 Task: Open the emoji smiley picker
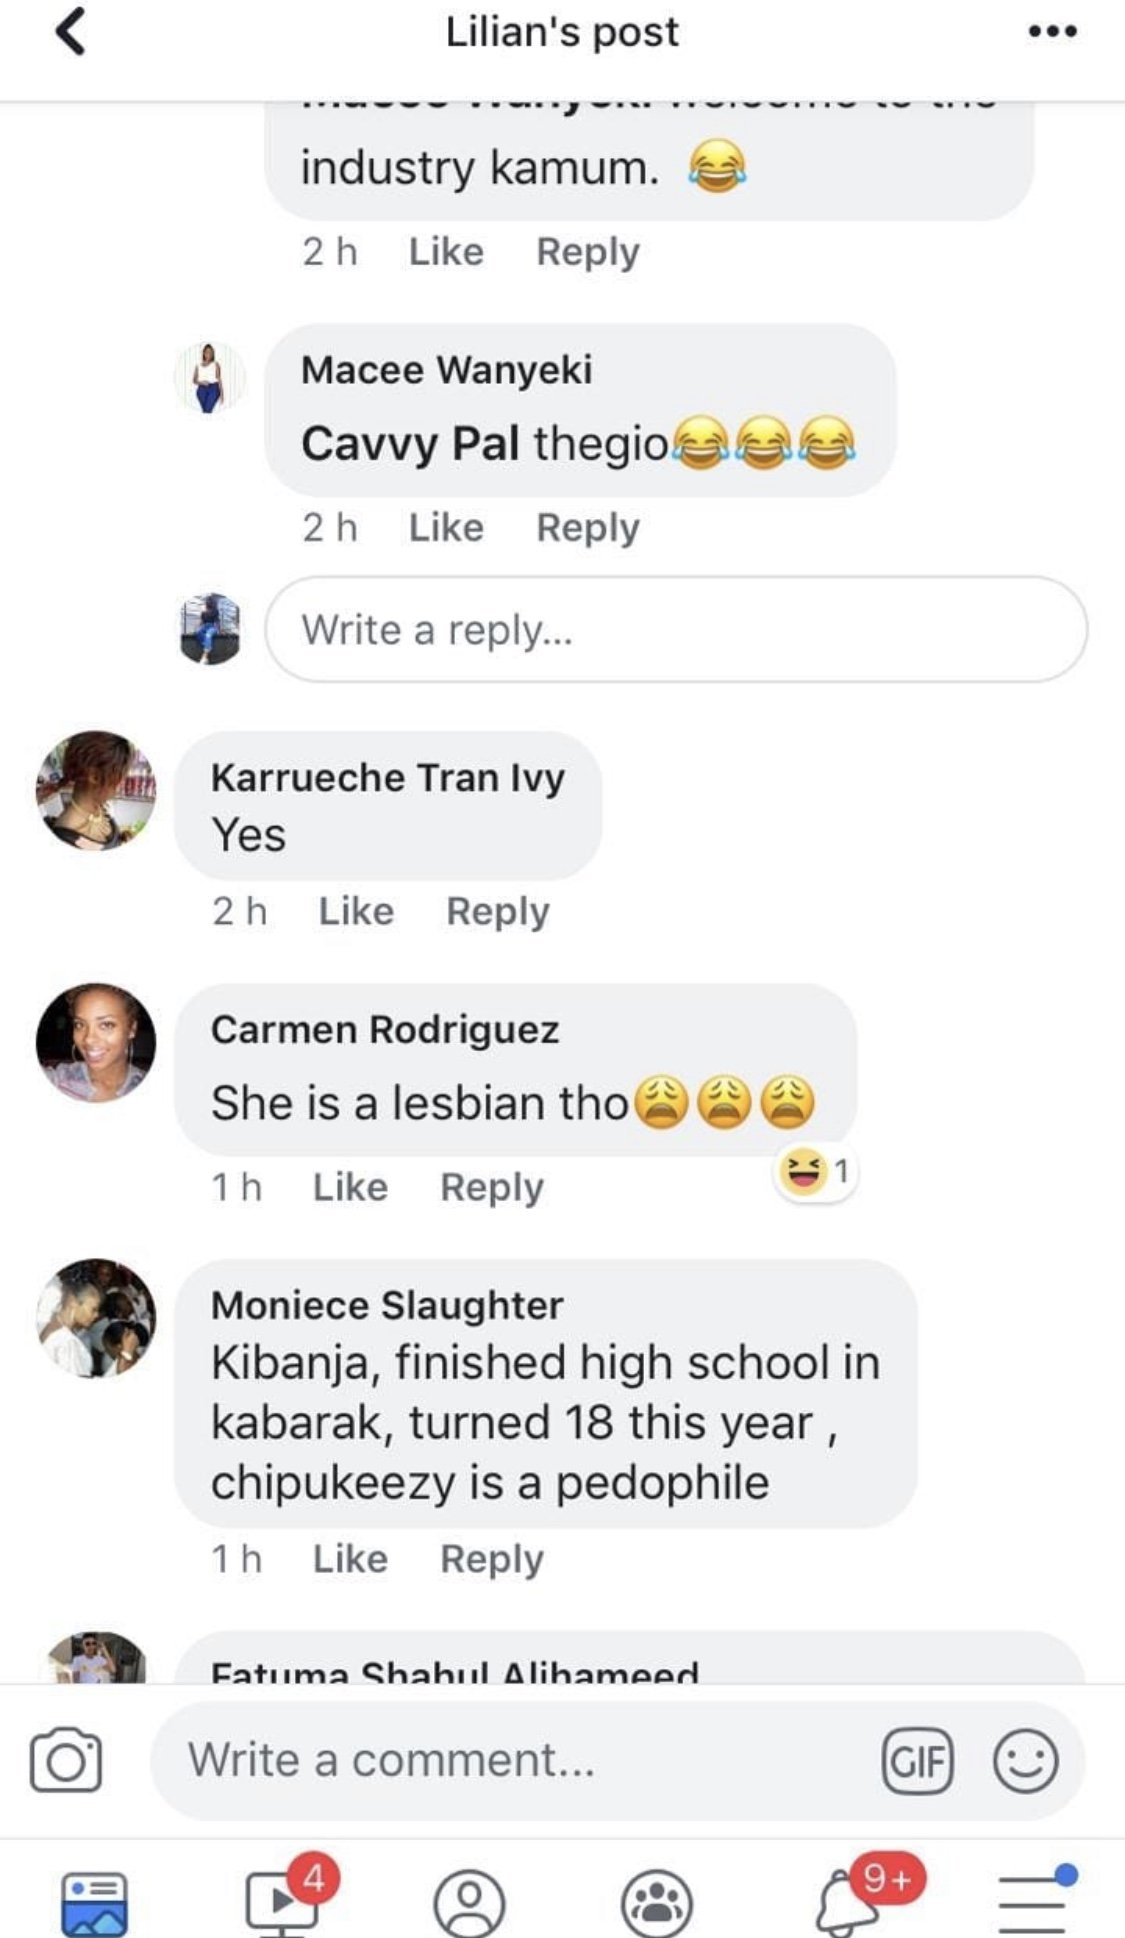click(1025, 1761)
